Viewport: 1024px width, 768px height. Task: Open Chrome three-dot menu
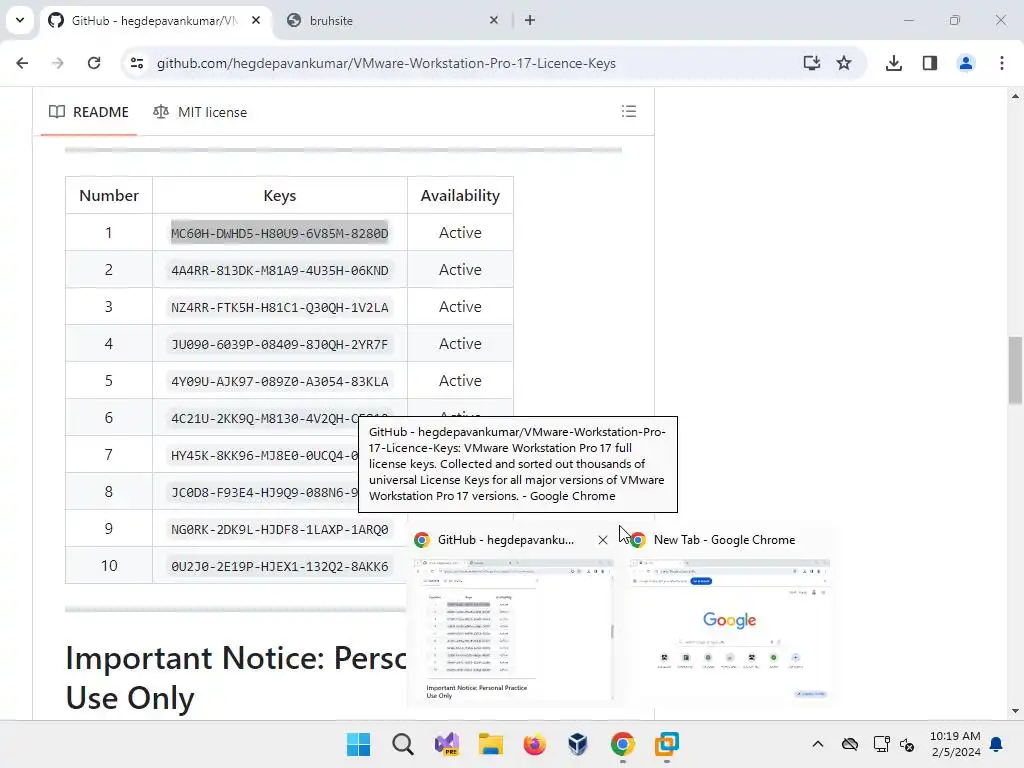1002,63
